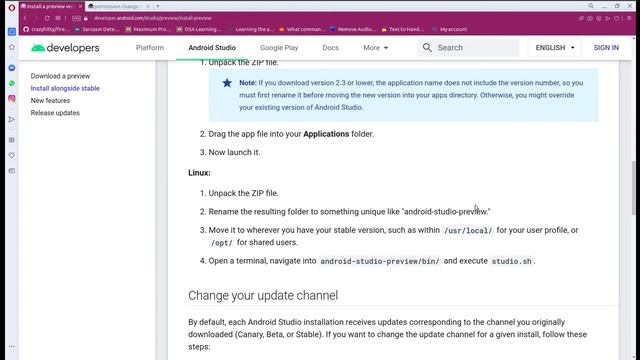Click the 'Linux:' heading text
The height and width of the screenshot is (360, 640).
click(199, 173)
